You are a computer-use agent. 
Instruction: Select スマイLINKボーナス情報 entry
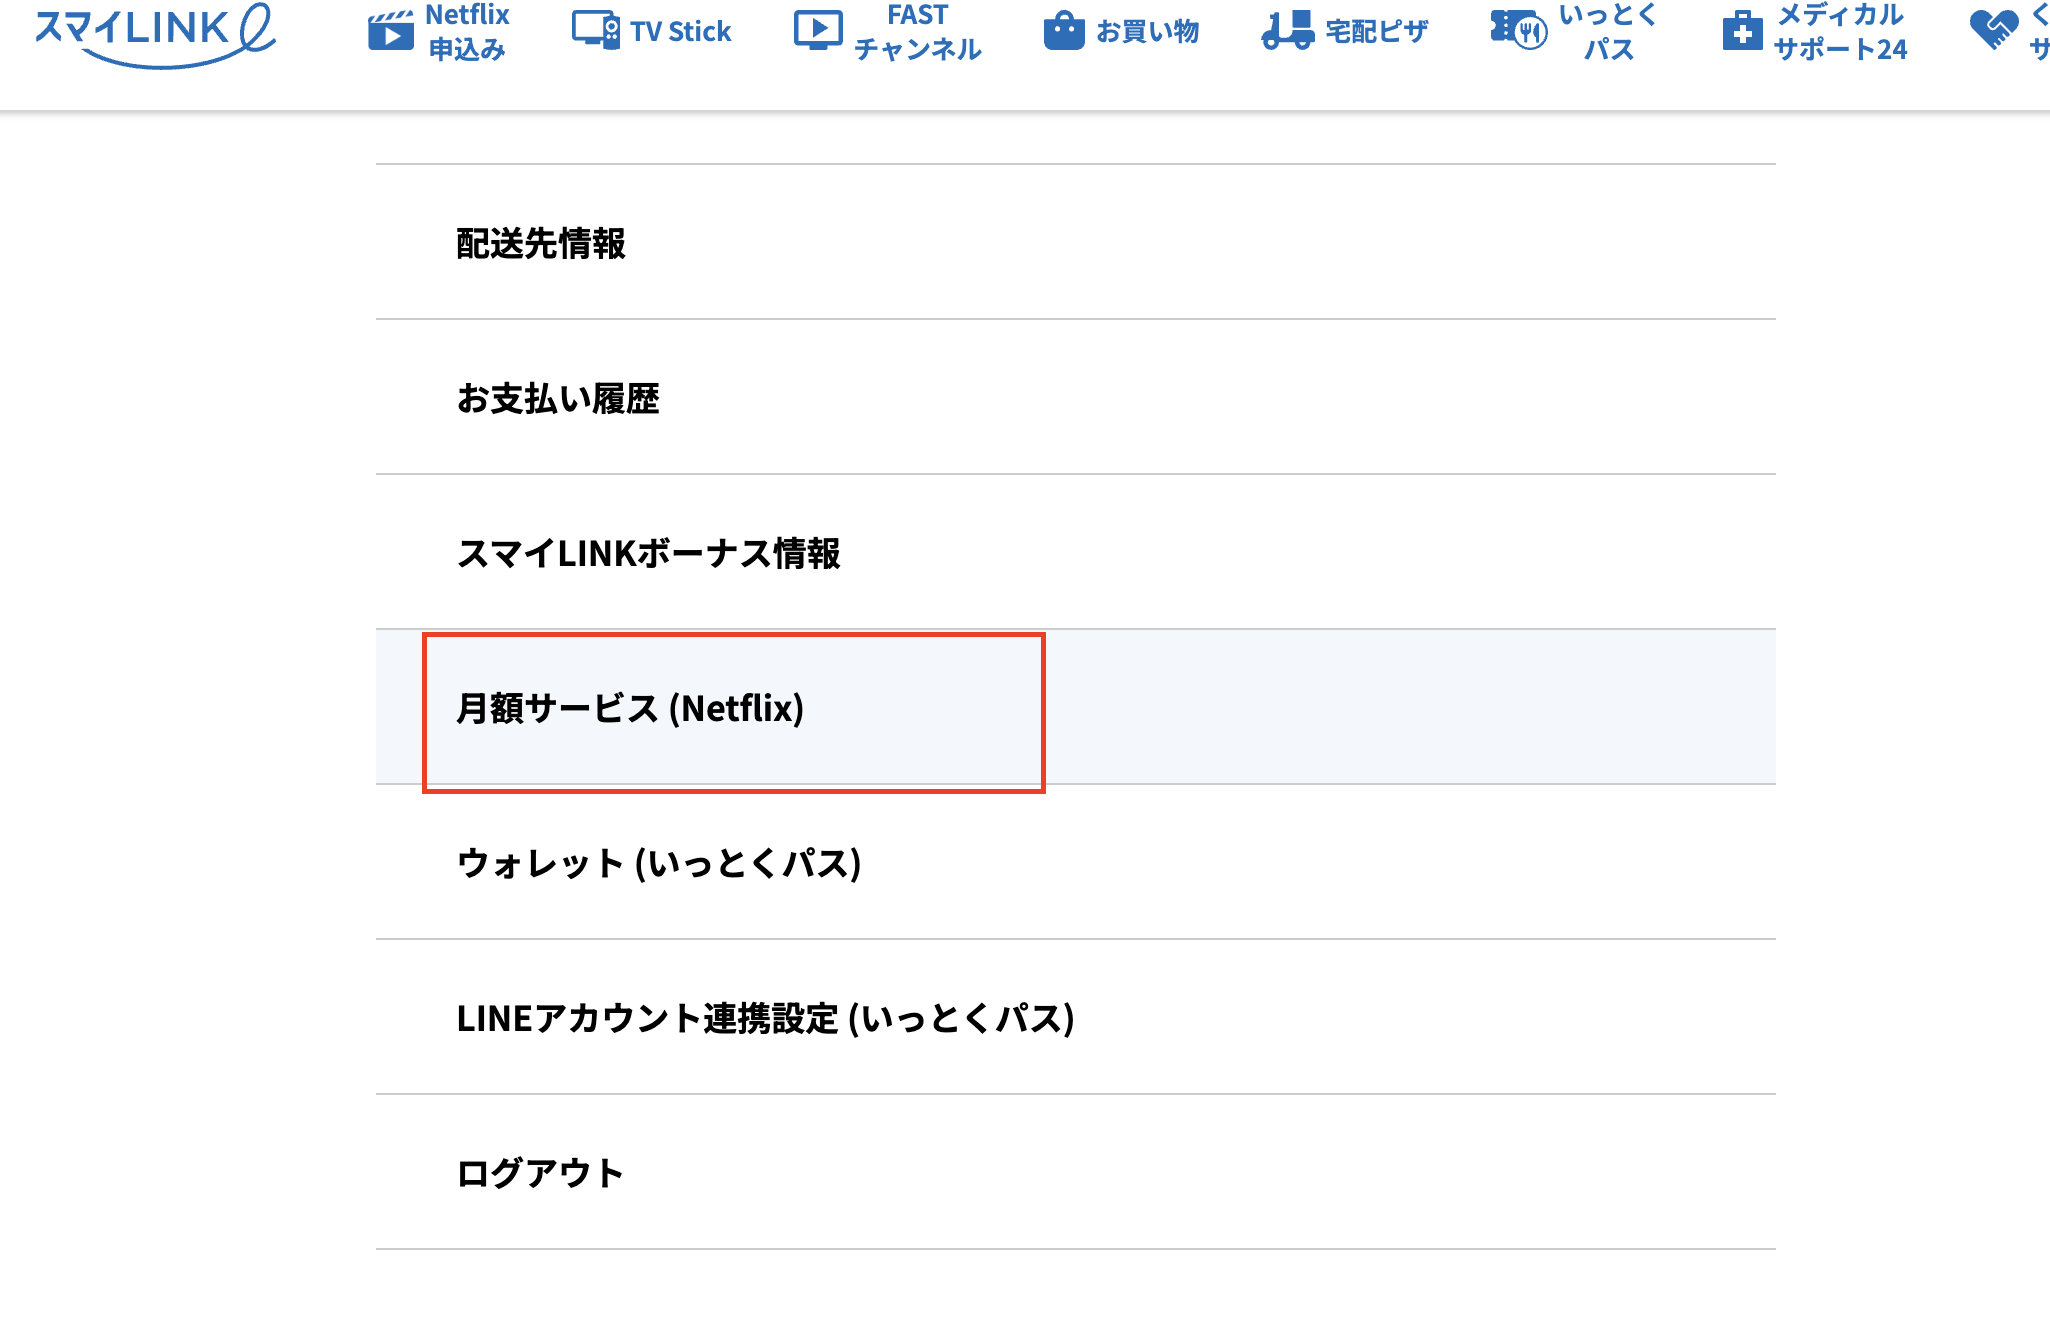648,553
